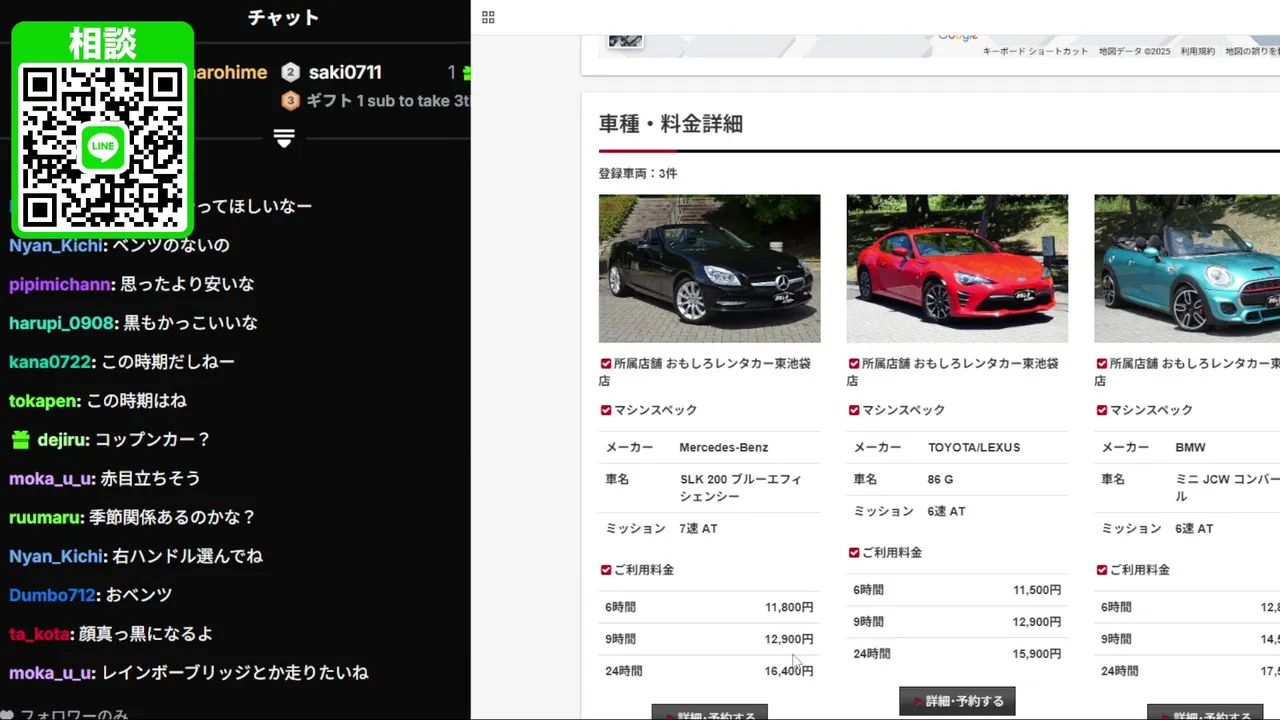This screenshot has height=720, width=1280.
Task: Click username tokapen in chat
Action: (43, 401)
